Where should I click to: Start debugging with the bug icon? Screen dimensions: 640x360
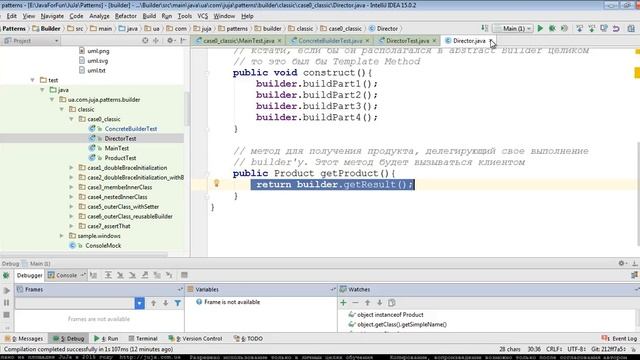552,29
